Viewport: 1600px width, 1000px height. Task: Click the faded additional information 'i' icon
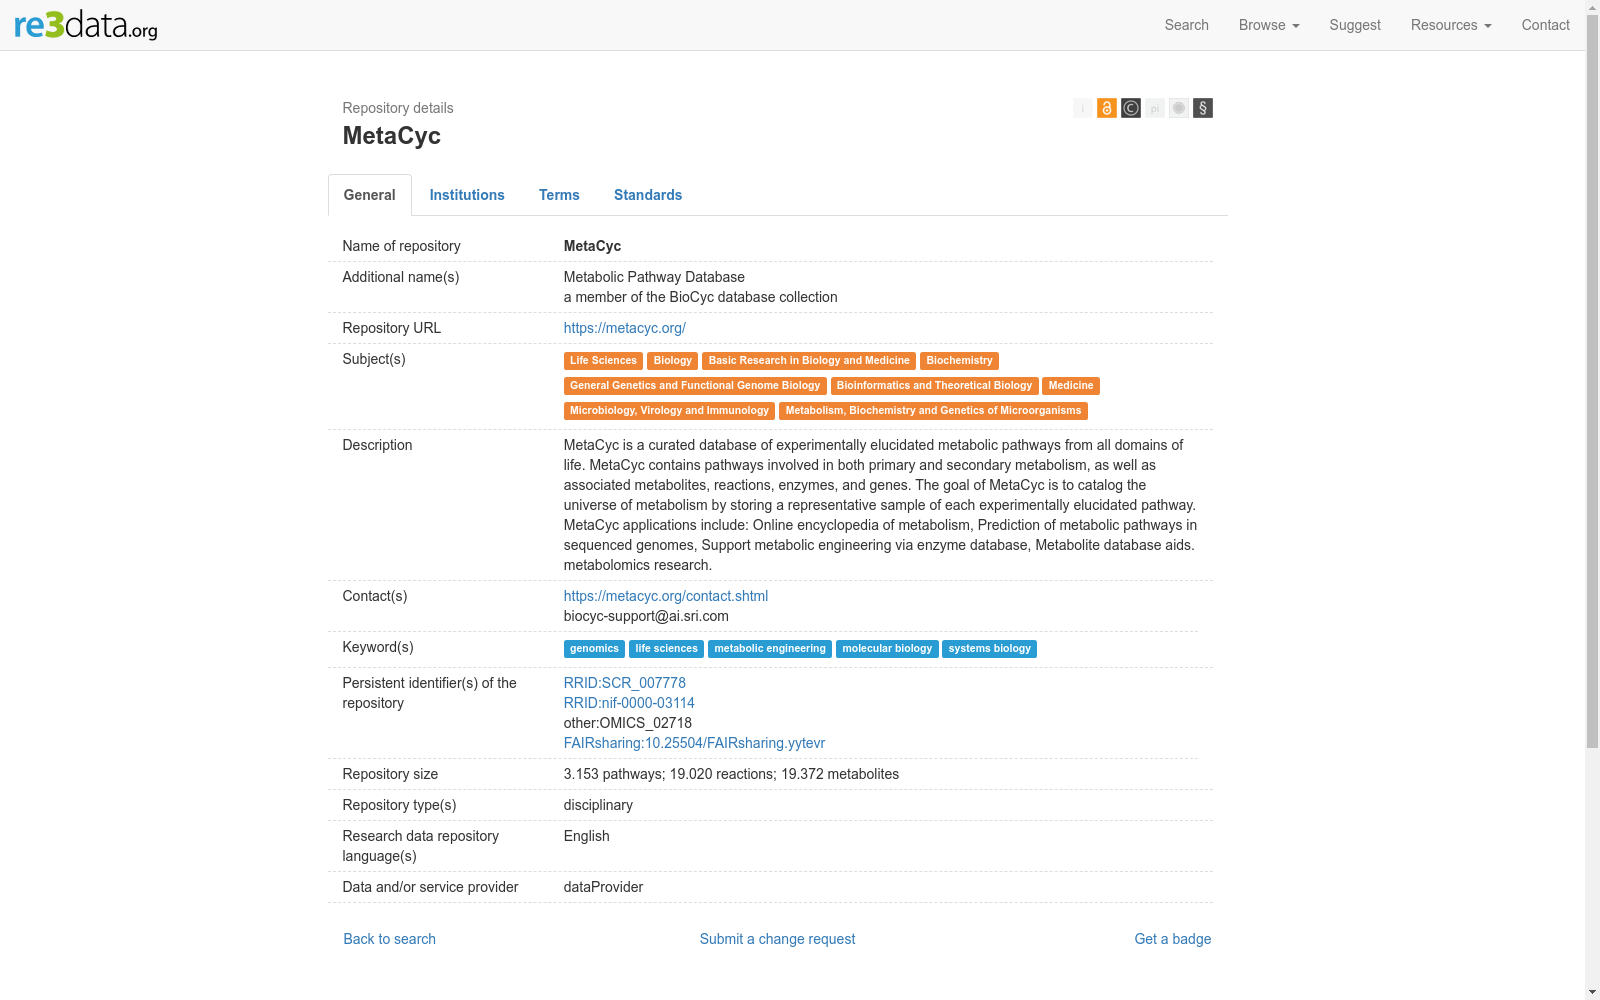click(x=1082, y=108)
